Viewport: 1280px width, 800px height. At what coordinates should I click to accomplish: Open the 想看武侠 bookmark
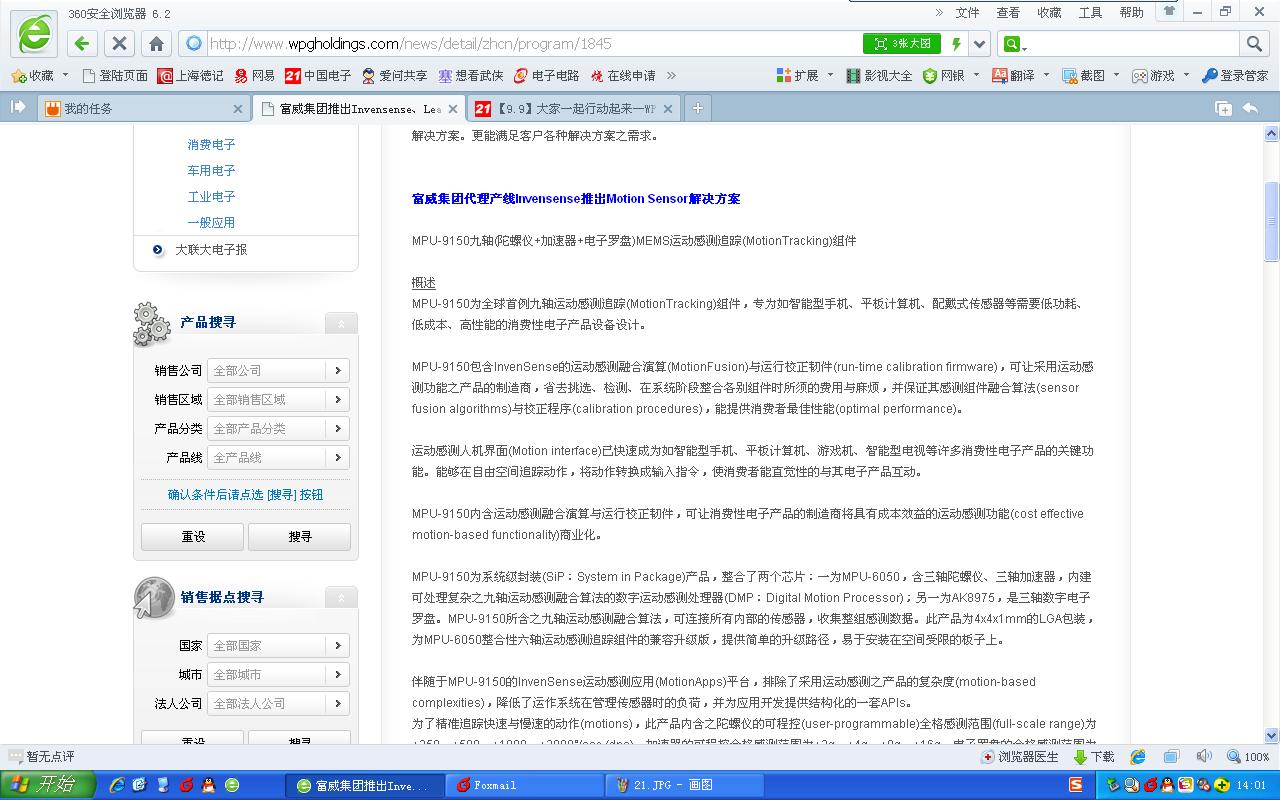[471, 75]
